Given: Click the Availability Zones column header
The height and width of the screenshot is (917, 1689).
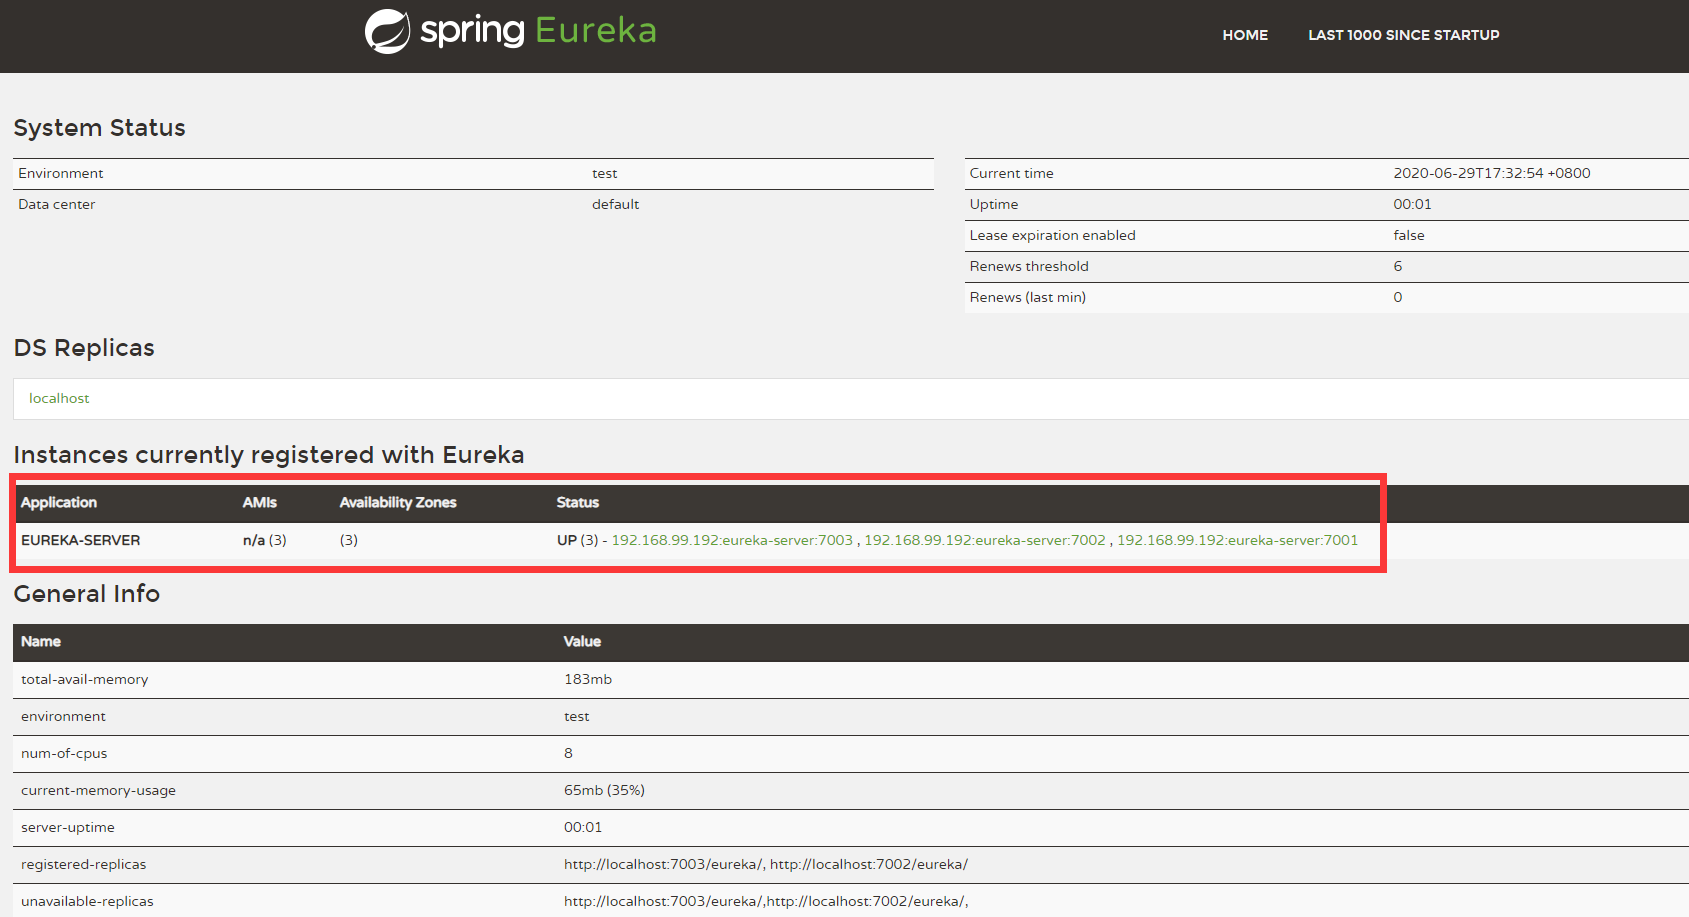Looking at the screenshot, I should click(398, 502).
